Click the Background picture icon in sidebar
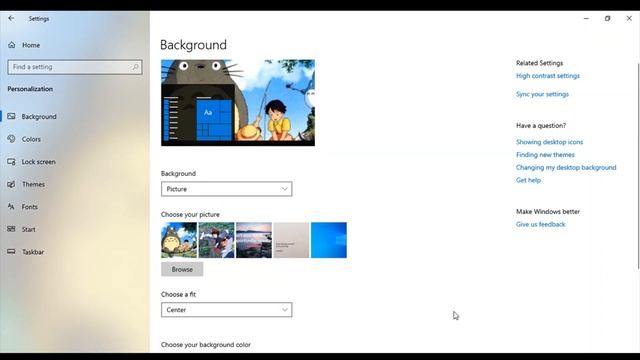640x360 pixels. click(11, 116)
